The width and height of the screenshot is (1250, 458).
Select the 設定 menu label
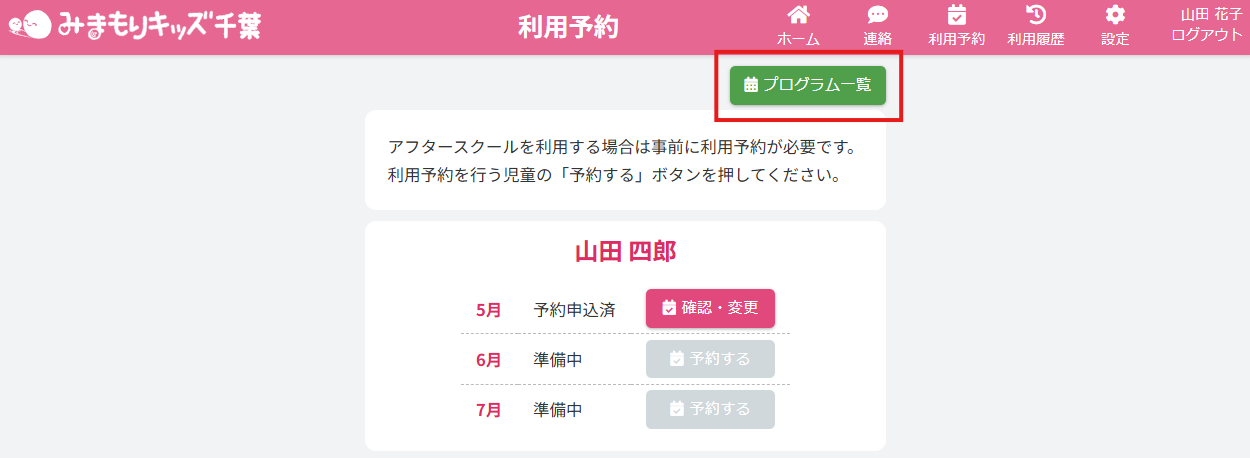[x=1115, y=39]
